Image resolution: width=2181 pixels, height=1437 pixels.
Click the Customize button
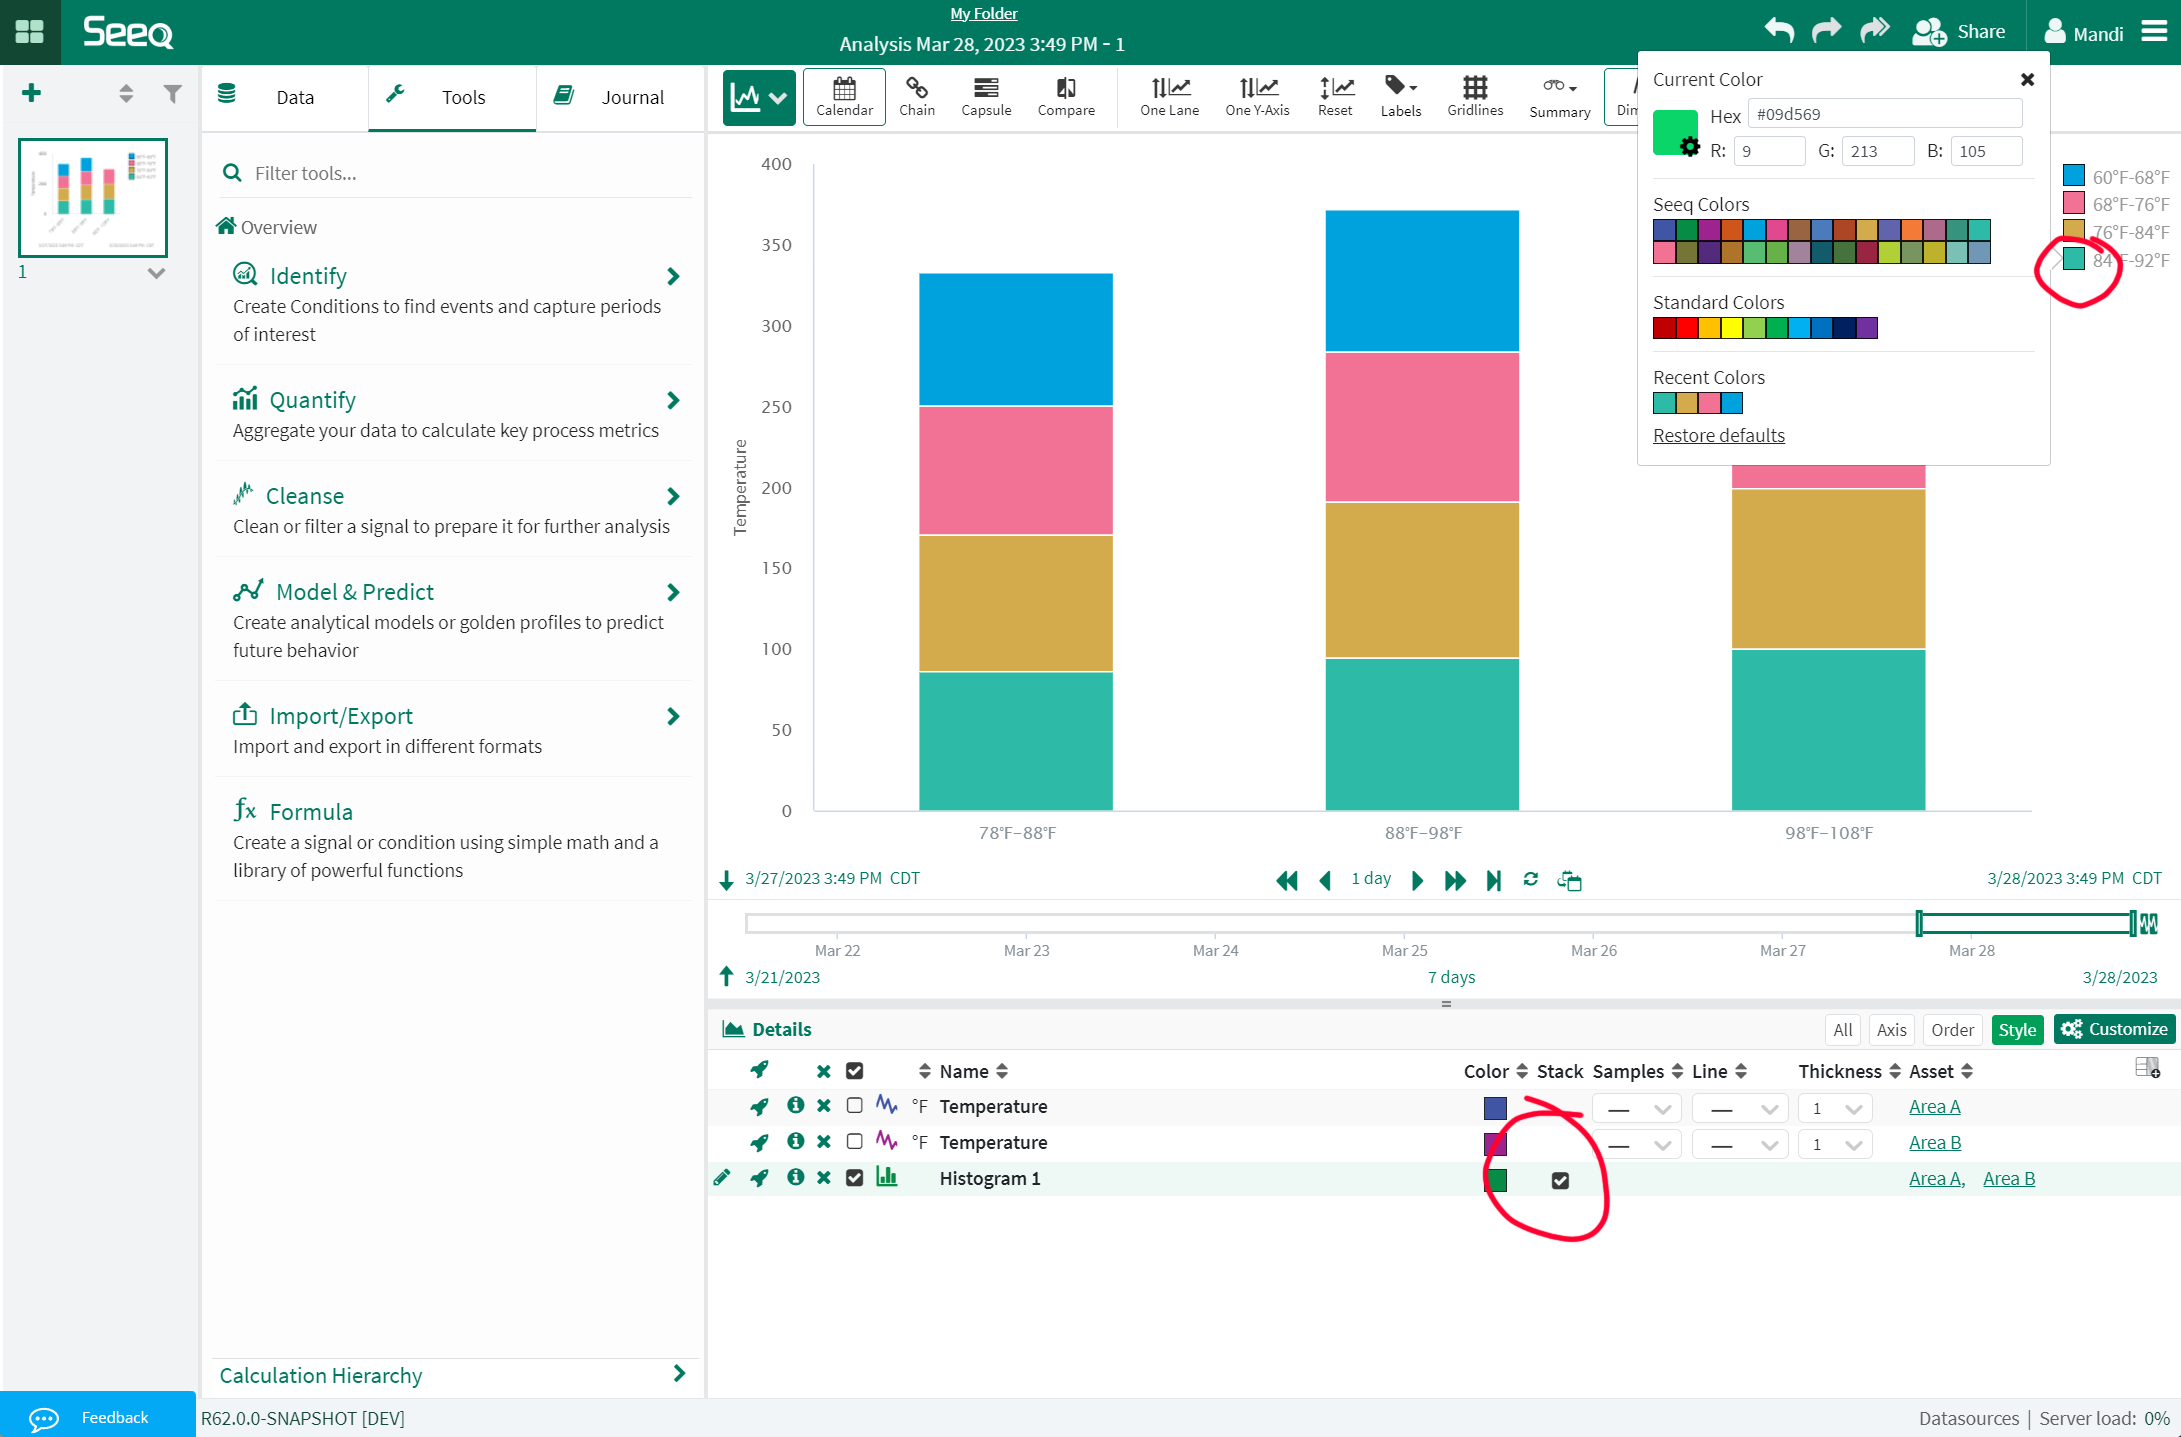tap(2114, 1029)
